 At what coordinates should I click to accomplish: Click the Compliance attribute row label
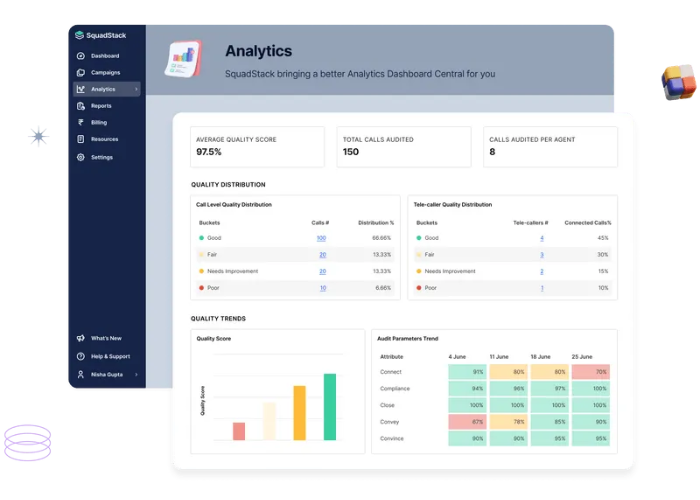pos(395,388)
